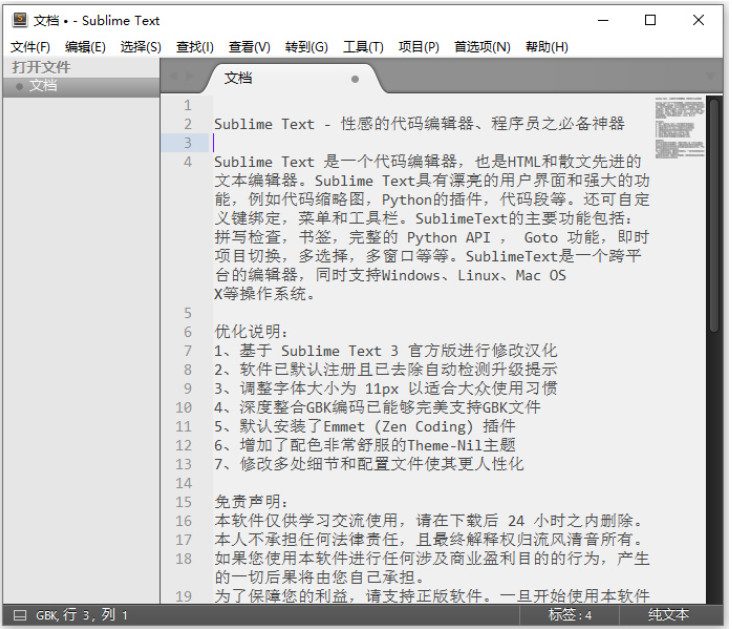Click the text X等操作系统。
The image size is (732, 629).
pyautogui.click(x=264, y=294)
